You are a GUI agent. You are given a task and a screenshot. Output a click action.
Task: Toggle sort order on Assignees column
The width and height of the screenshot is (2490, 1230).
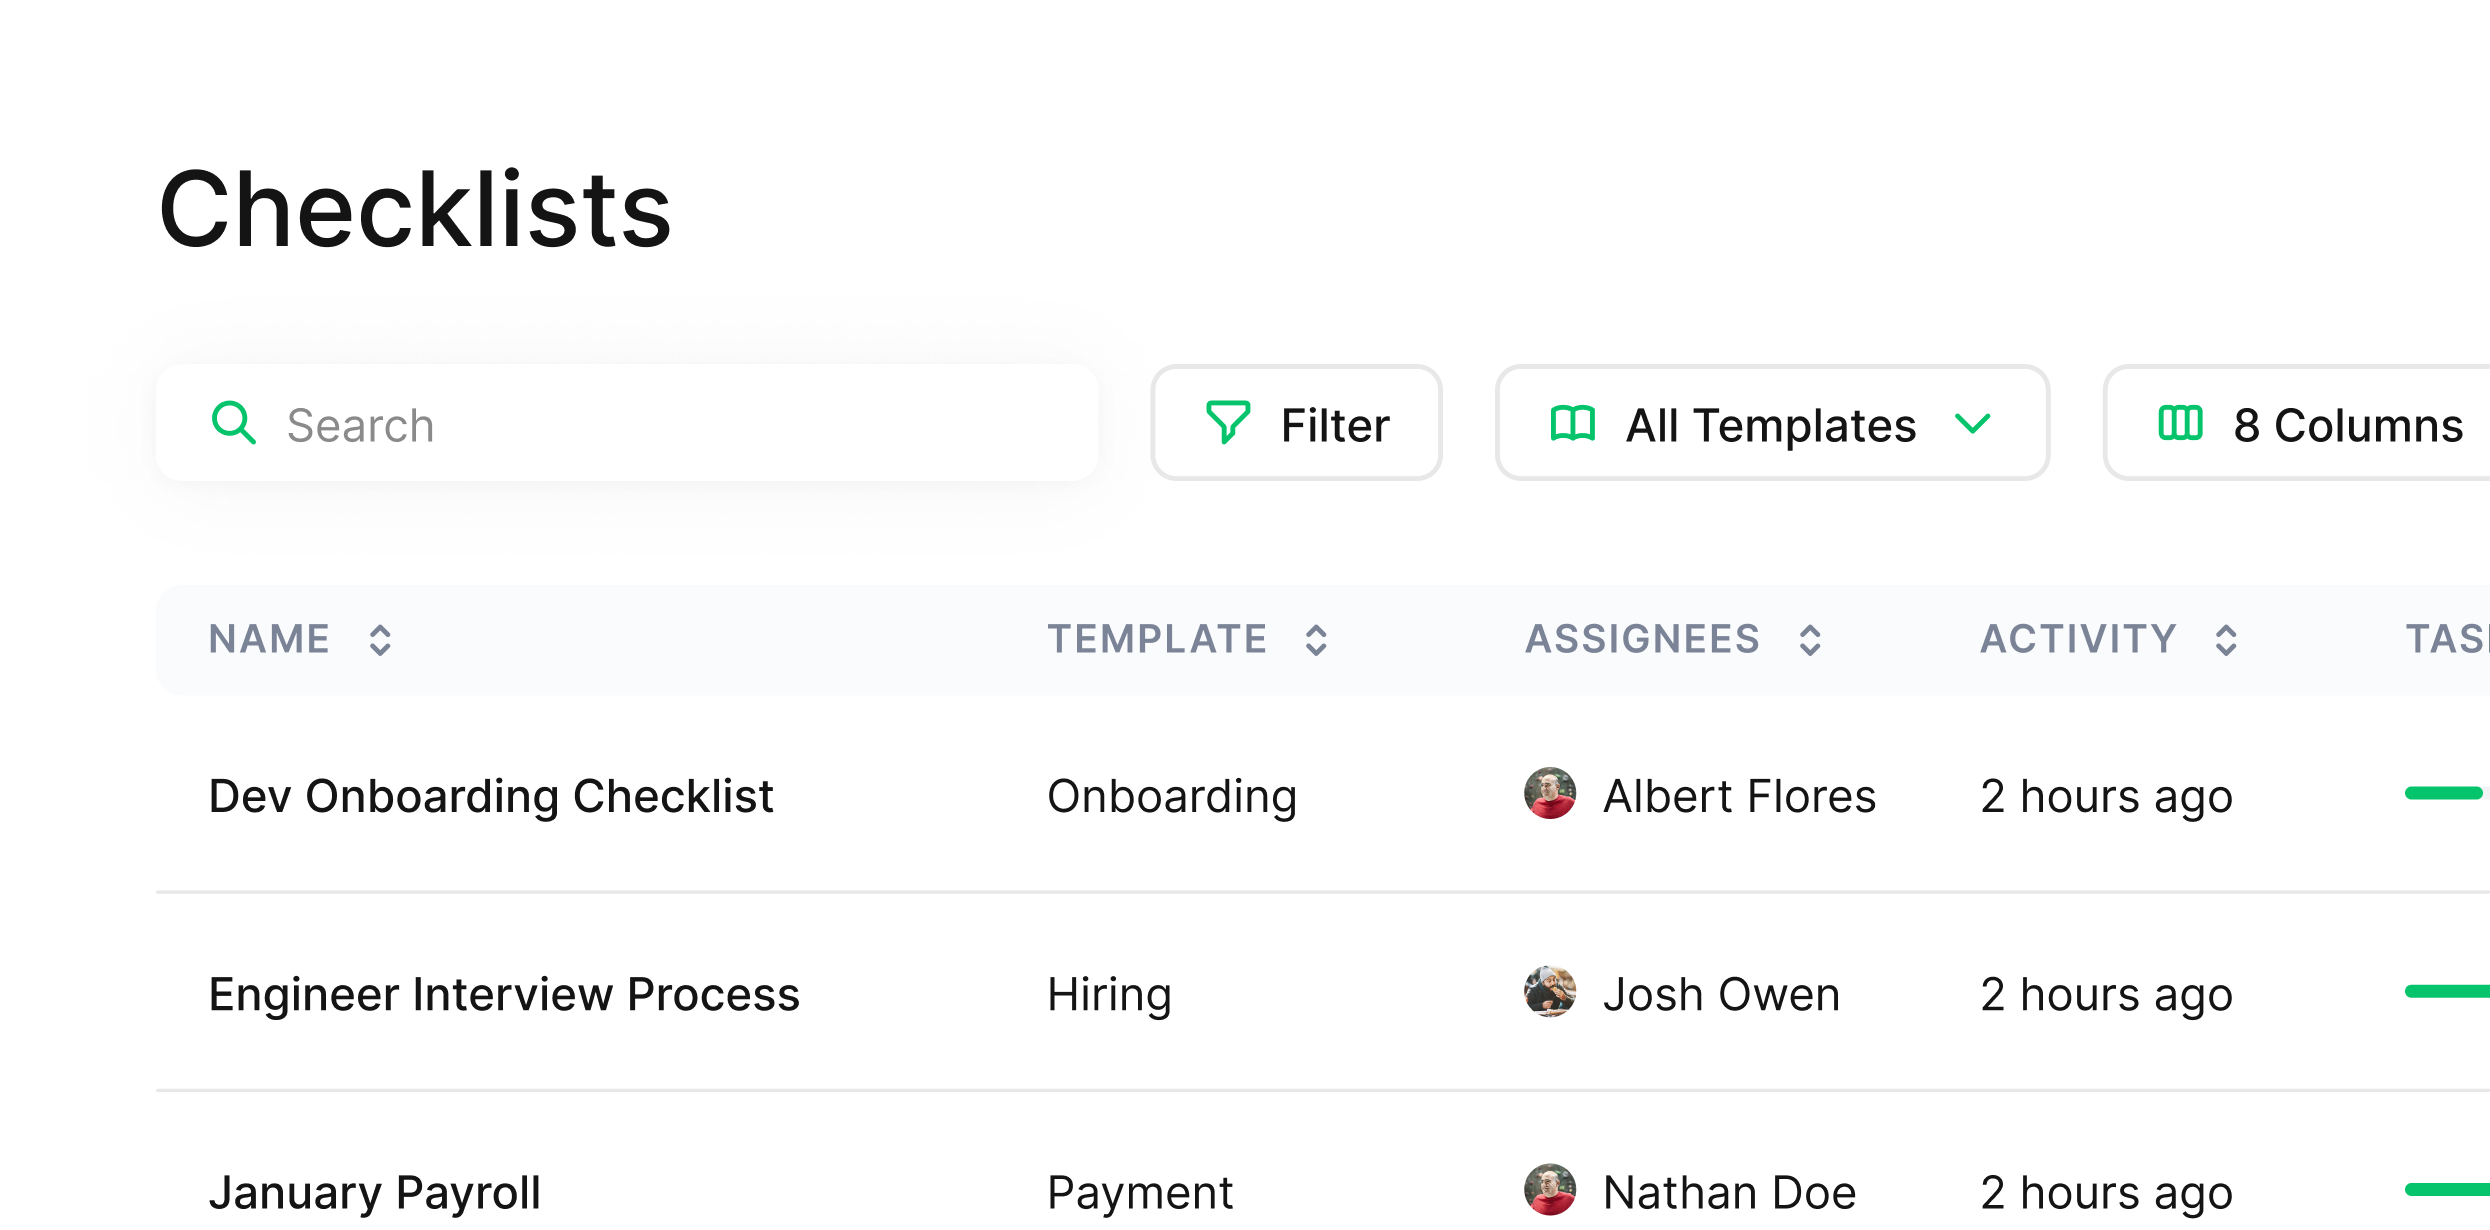(x=1810, y=640)
